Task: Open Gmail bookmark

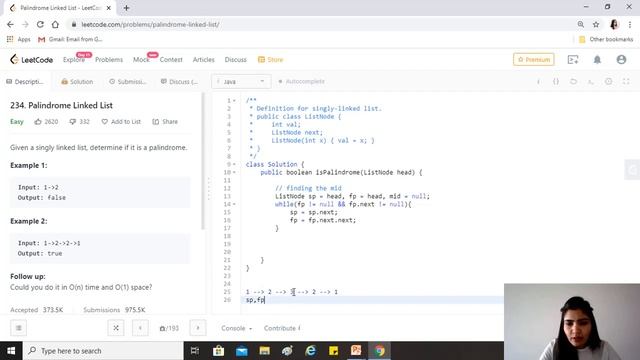Action: coord(70,39)
